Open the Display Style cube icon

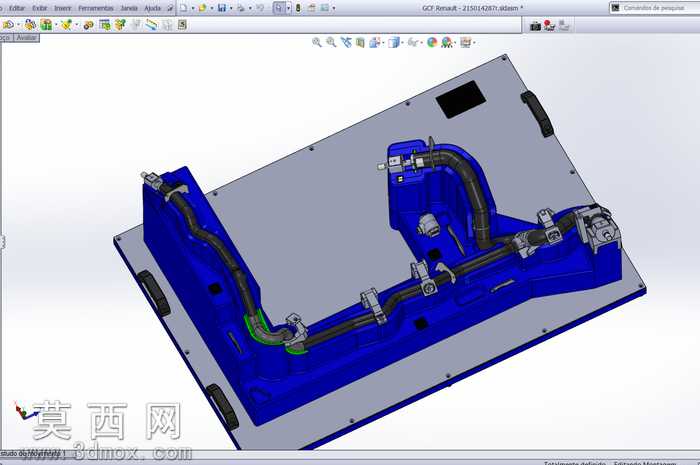(x=393, y=42)
